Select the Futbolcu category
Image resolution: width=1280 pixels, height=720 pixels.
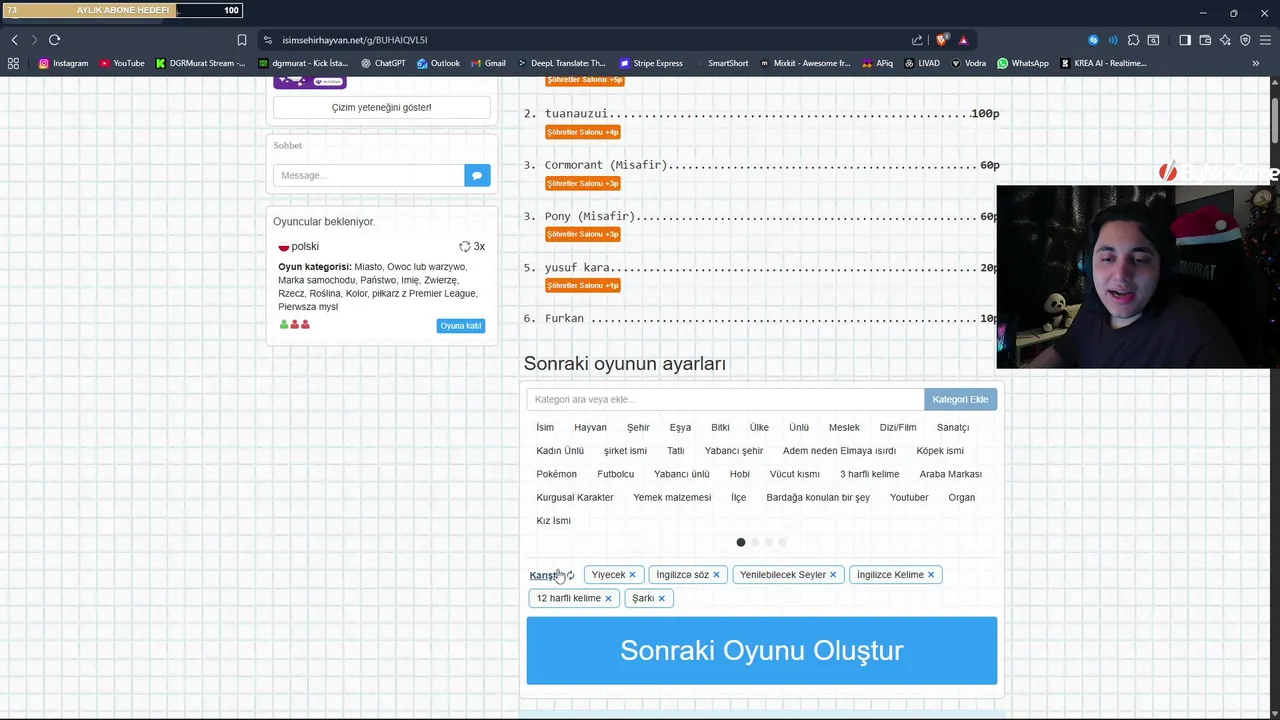point(615,474)
